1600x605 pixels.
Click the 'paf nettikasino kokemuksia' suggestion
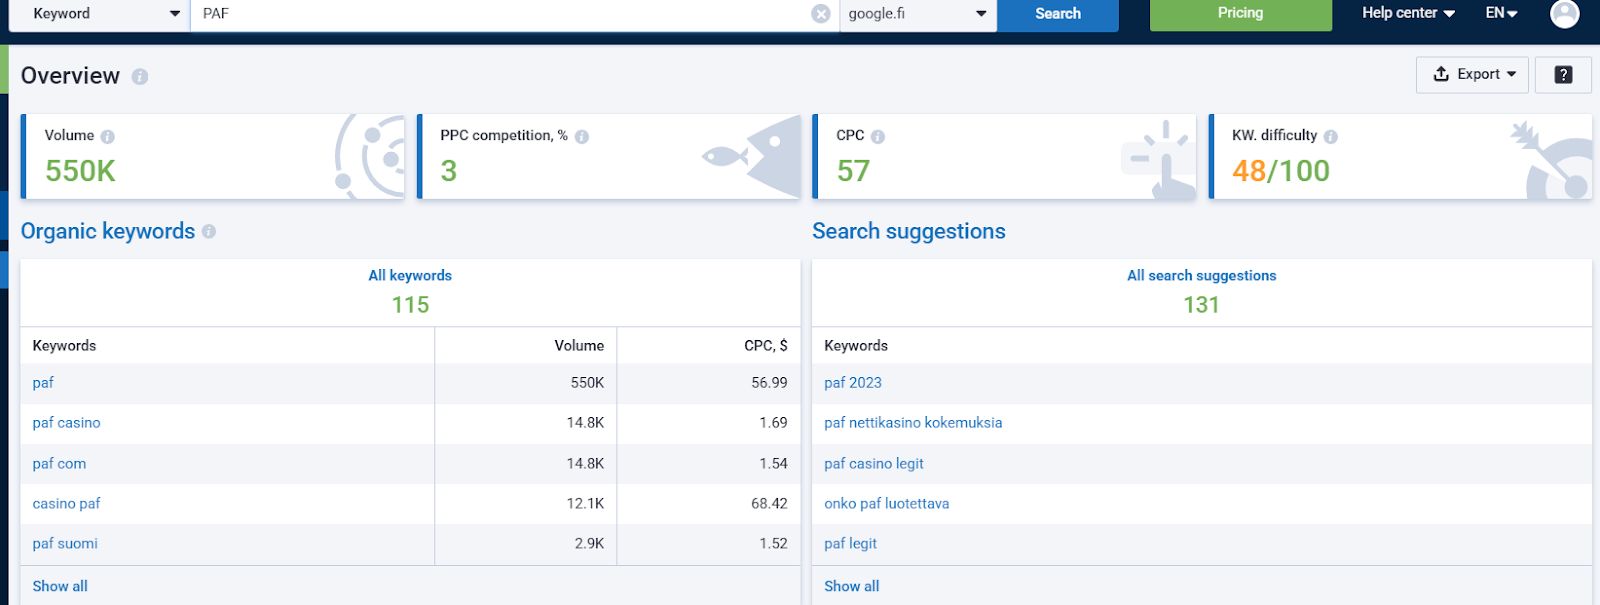click(x=913, y=423)
